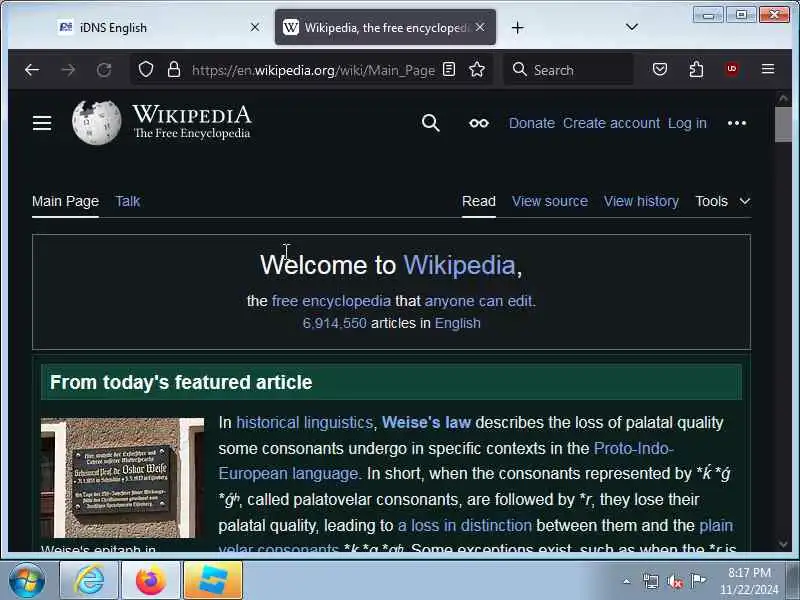Image resolution: width=800 pixels, height=600 pixels.
Task: Click the Log in link
Action: coord(687,123)
